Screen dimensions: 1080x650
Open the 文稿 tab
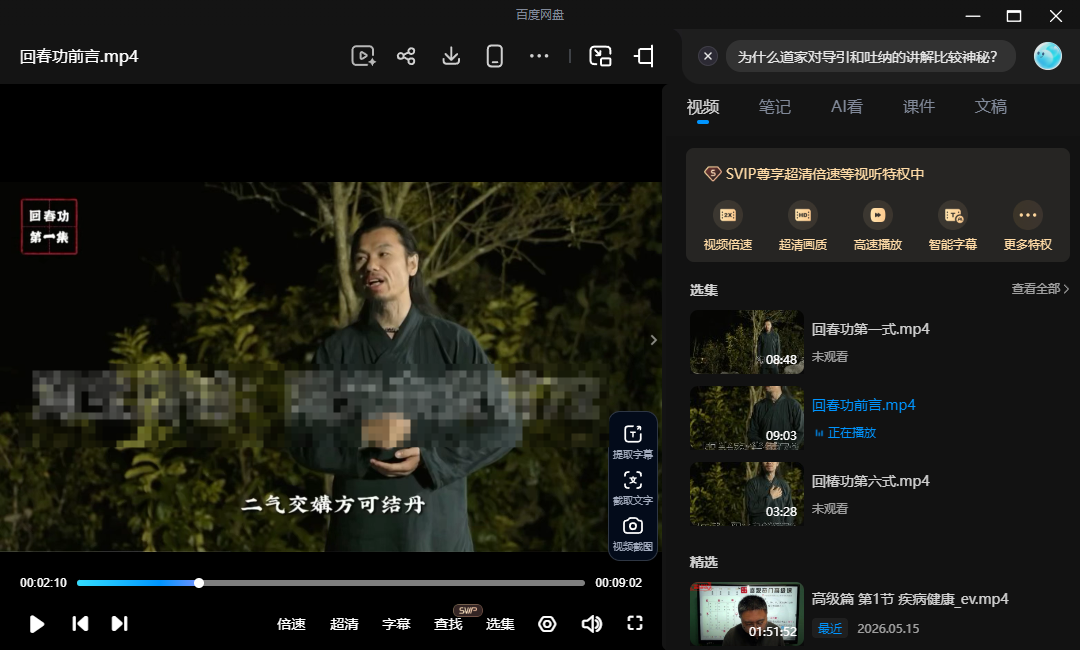coord(990,107)
